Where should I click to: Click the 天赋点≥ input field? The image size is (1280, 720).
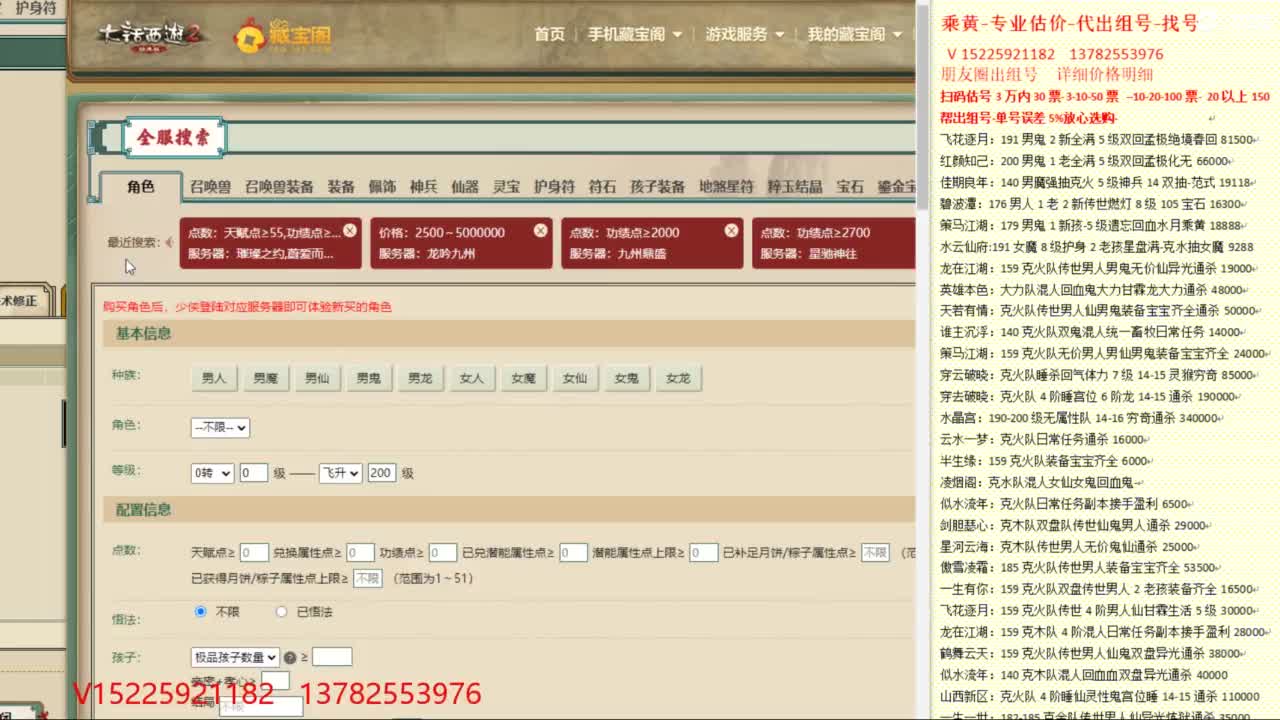(254, 552)
